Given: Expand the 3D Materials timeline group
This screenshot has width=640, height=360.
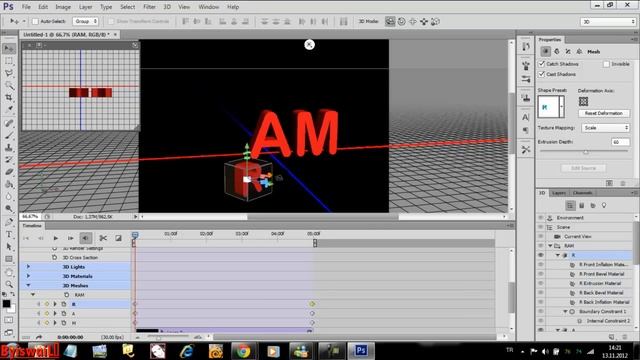Looking at the screenshot, I should click(x=28, y=276).
